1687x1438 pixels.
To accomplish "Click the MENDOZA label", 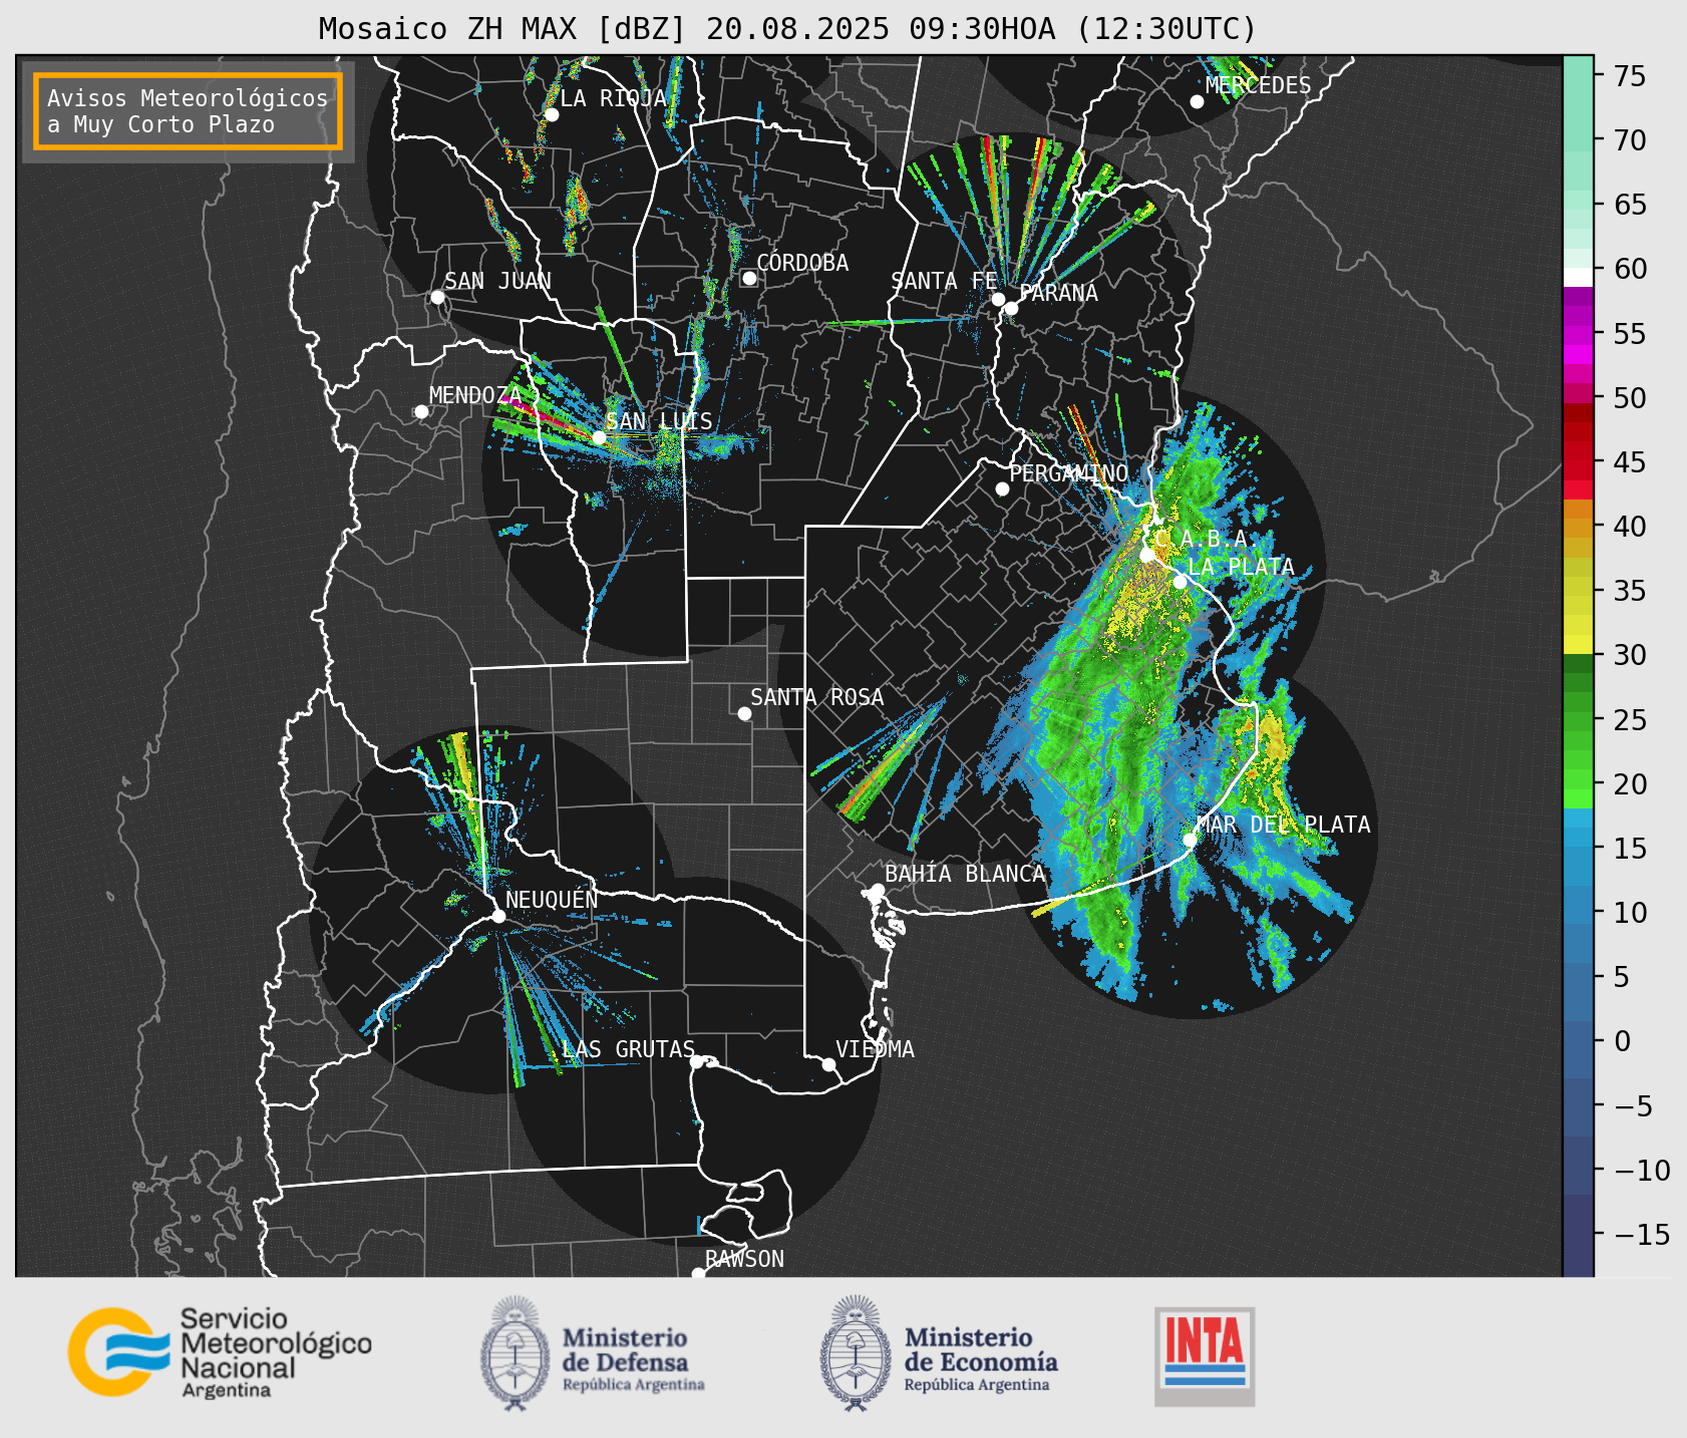I will [x=475, y=395].
